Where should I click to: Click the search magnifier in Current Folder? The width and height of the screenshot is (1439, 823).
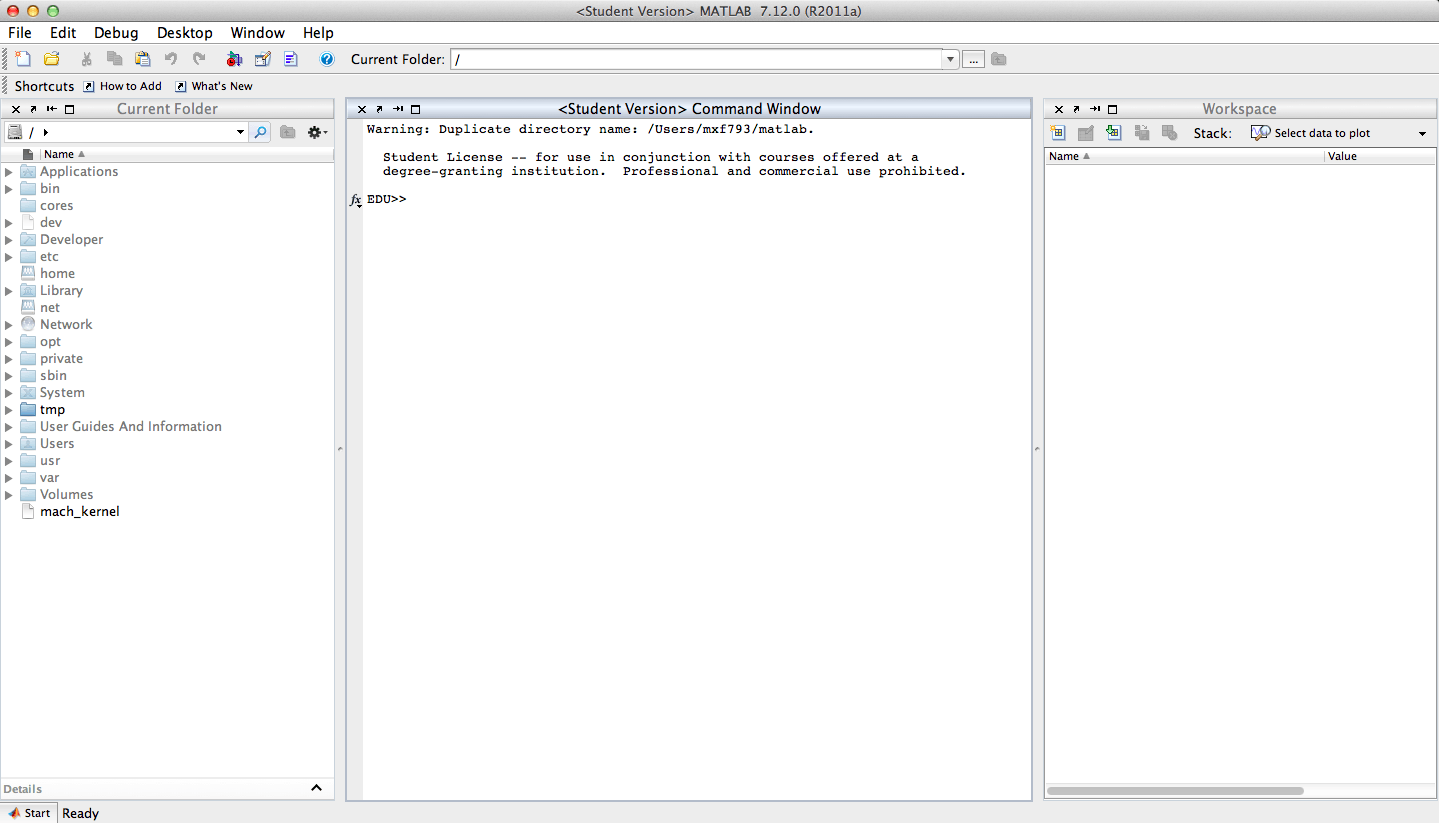point(261,131)
